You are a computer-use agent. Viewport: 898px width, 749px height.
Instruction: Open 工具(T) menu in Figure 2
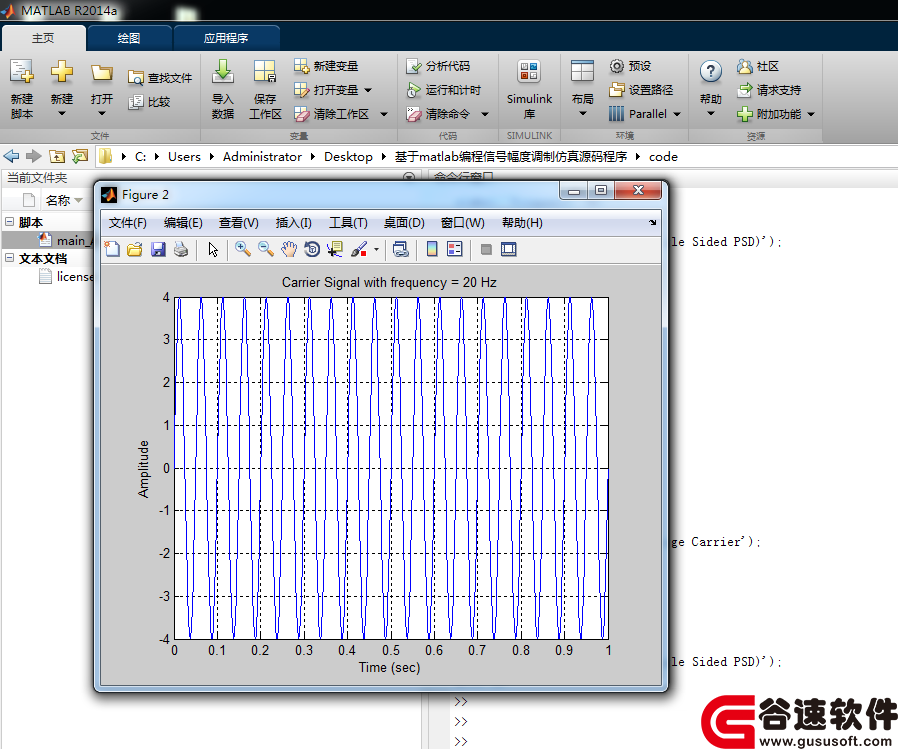tap(348, 222)
